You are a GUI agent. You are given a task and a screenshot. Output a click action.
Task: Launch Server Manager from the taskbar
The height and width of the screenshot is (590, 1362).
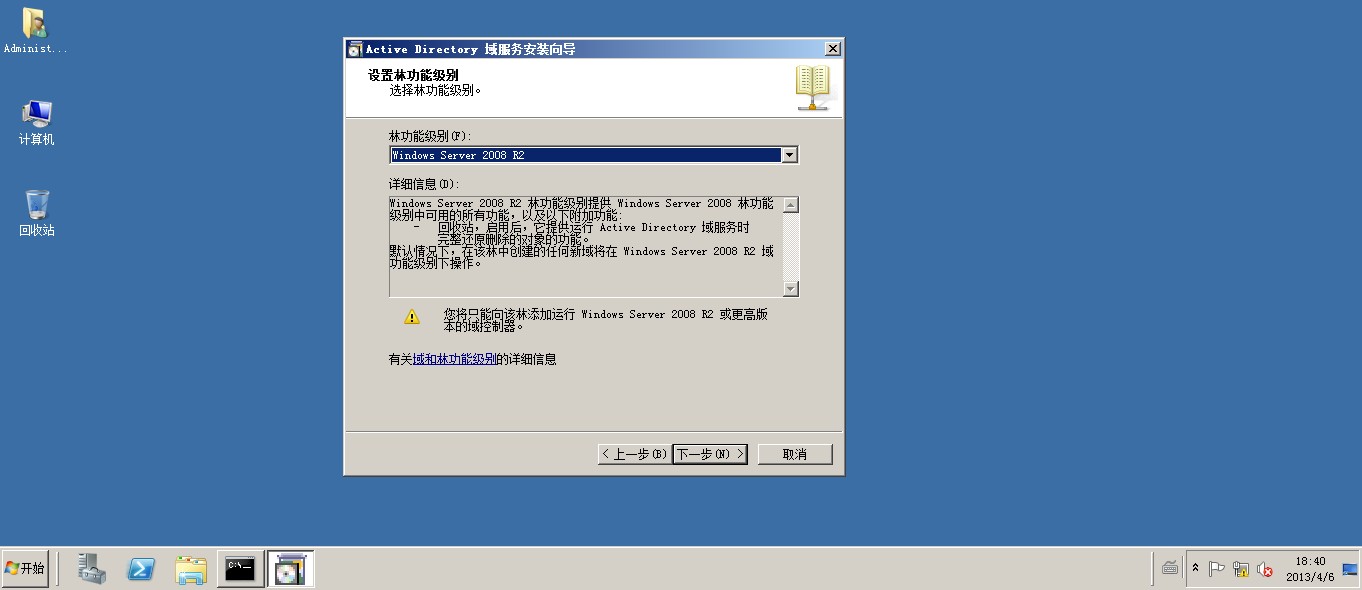point(92,568)
